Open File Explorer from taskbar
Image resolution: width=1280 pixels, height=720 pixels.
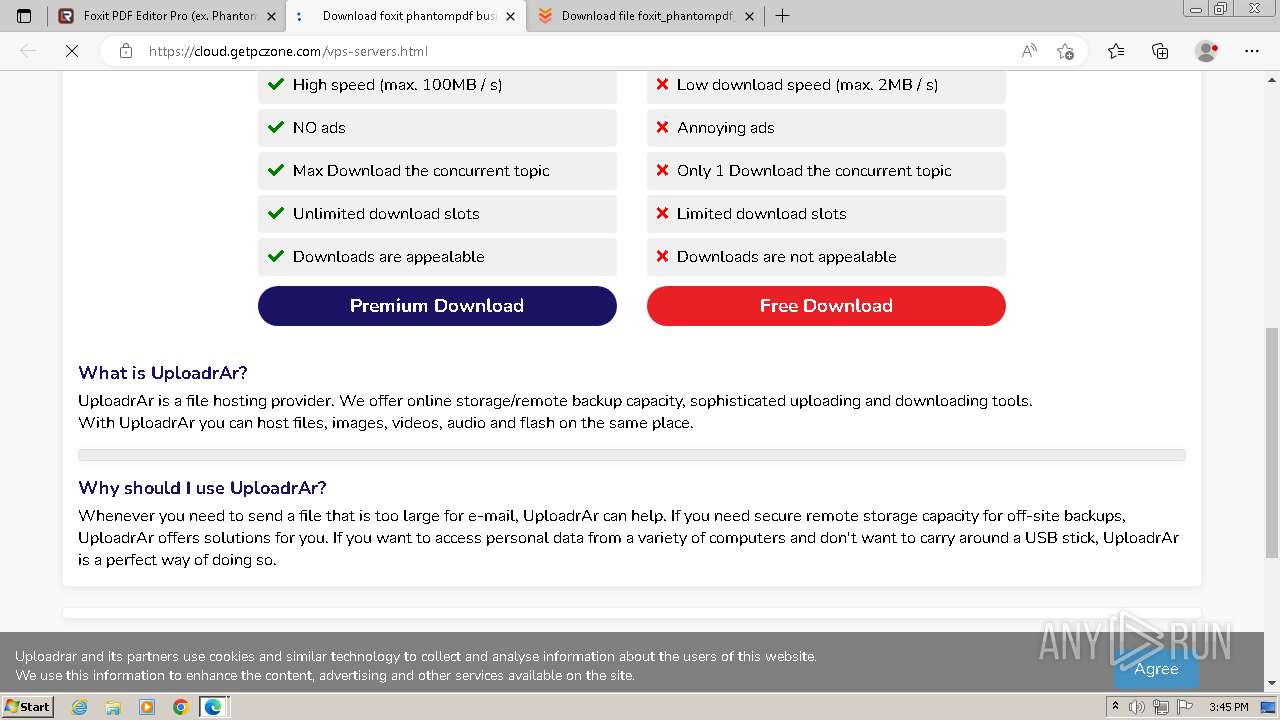(x=113, y=707)
